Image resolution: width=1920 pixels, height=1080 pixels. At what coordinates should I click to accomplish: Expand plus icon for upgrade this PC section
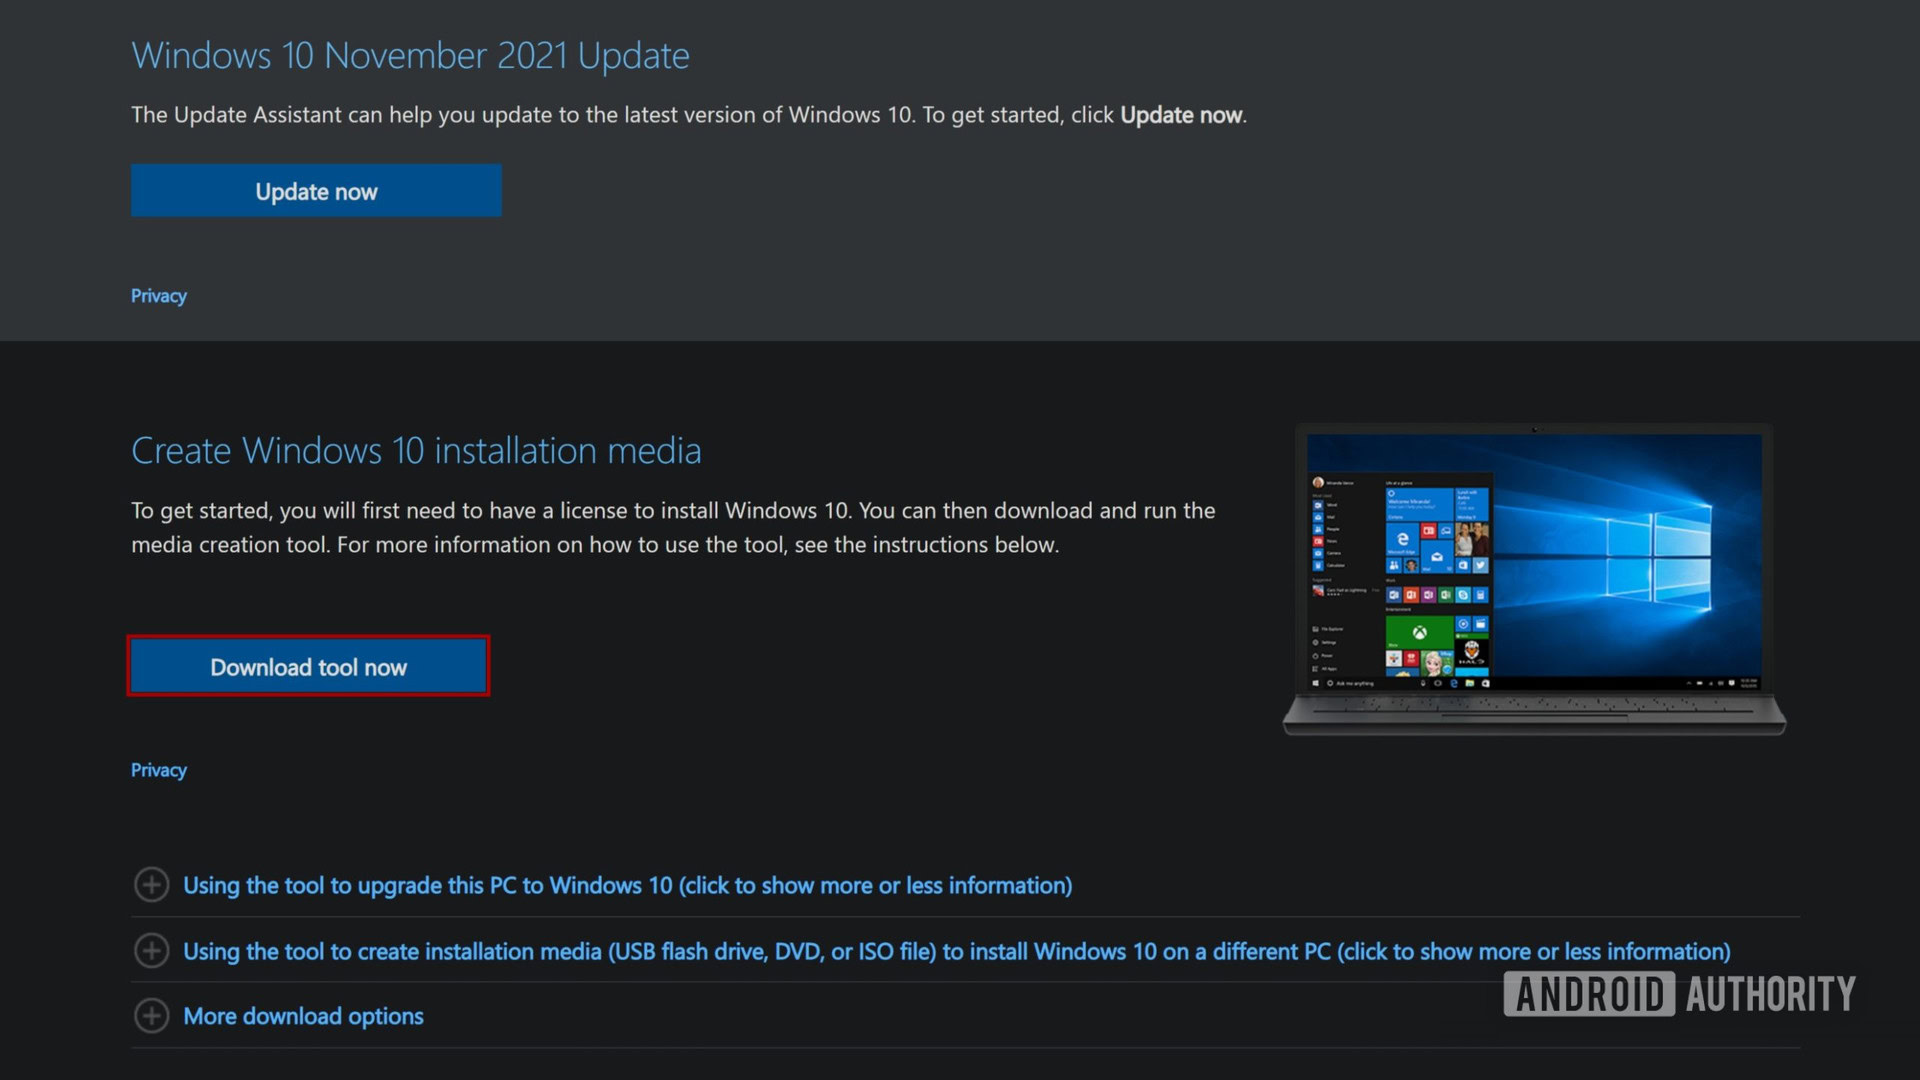tap(152, 884)
